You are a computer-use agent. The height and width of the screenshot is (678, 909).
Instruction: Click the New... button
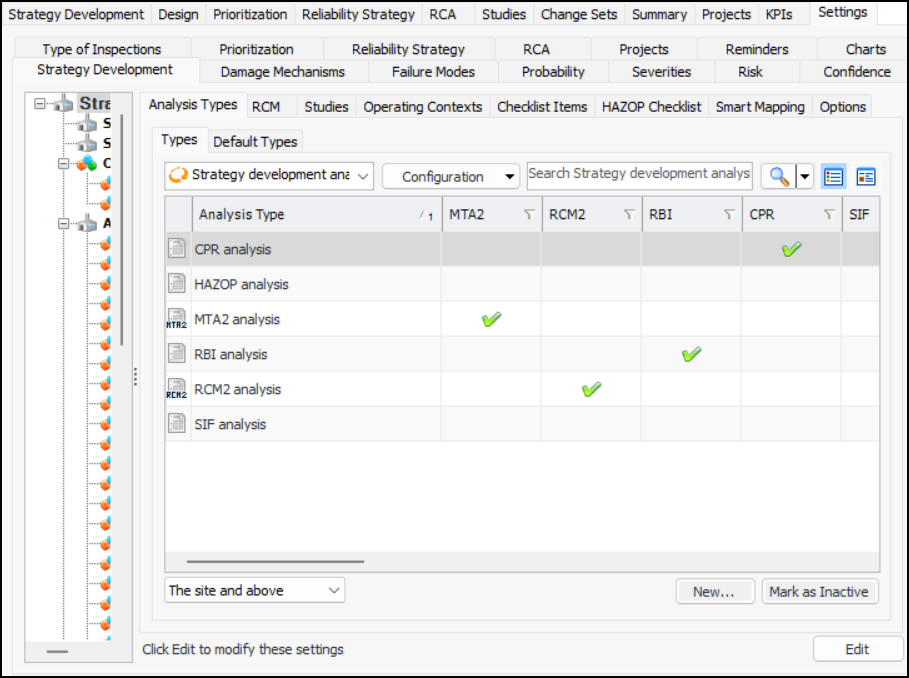tap(714, 592)
